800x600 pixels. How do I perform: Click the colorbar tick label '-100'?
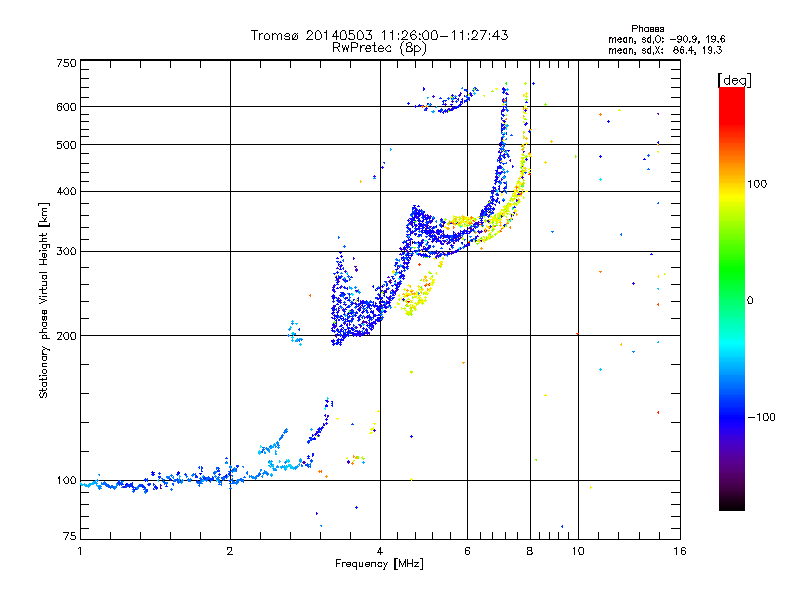click(762, 417)
